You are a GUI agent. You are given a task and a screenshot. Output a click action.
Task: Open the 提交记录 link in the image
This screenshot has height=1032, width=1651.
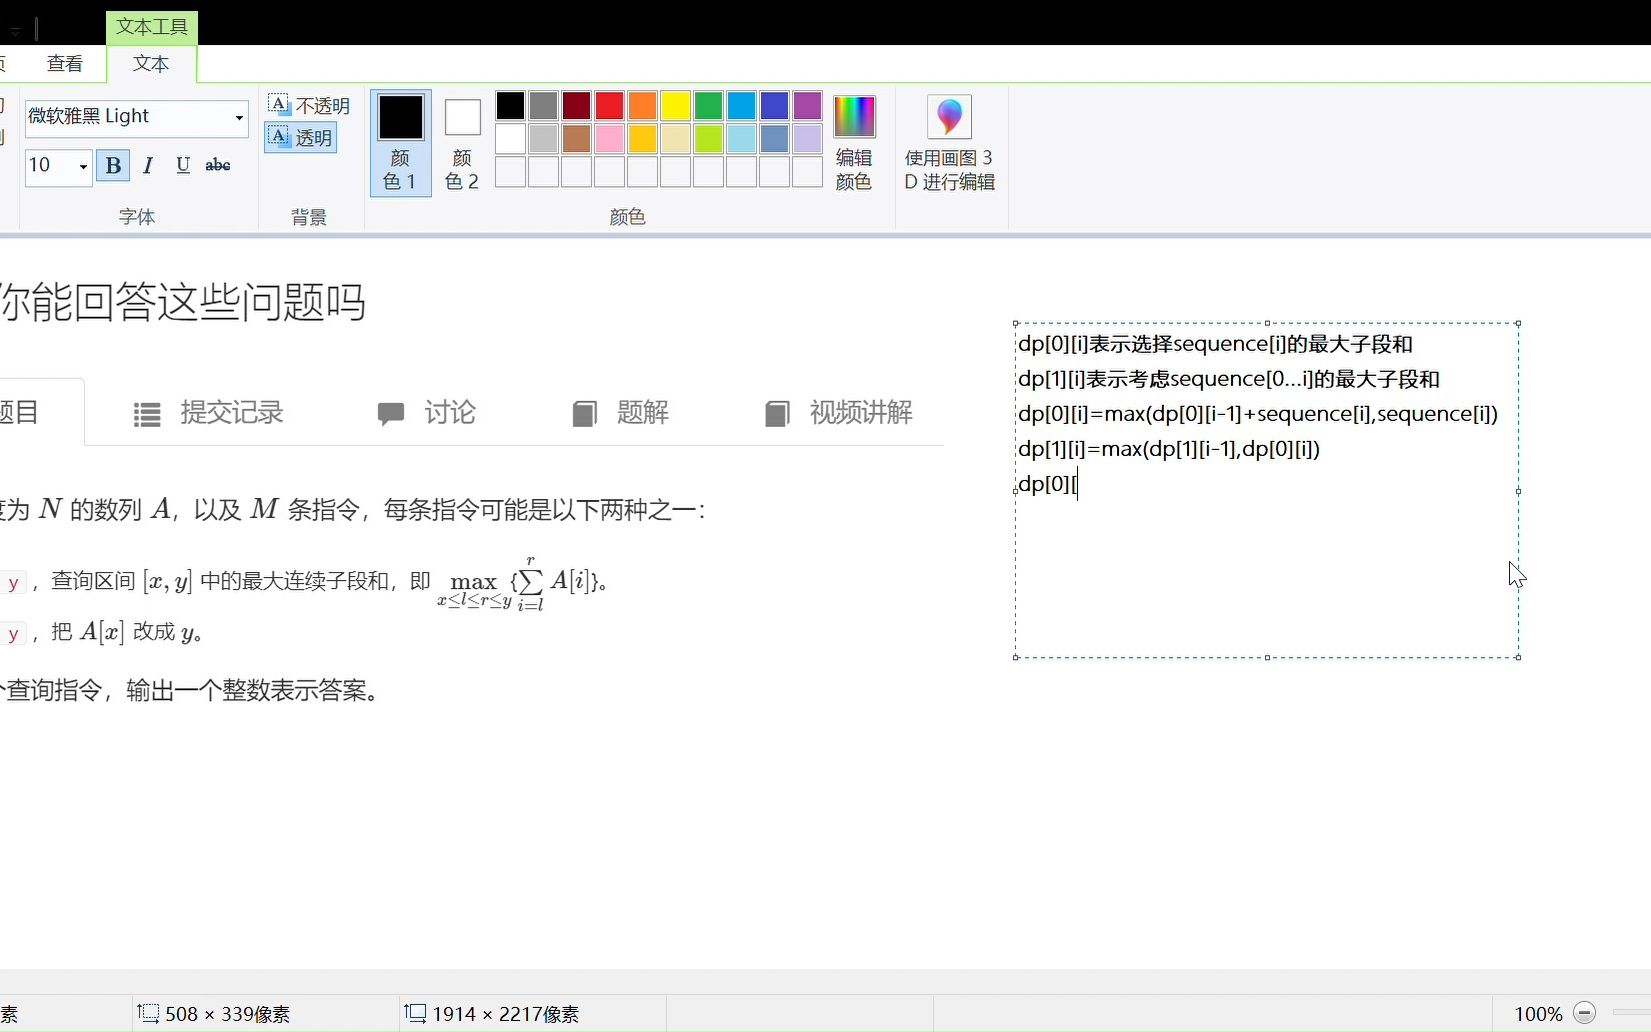pos(232,412)
